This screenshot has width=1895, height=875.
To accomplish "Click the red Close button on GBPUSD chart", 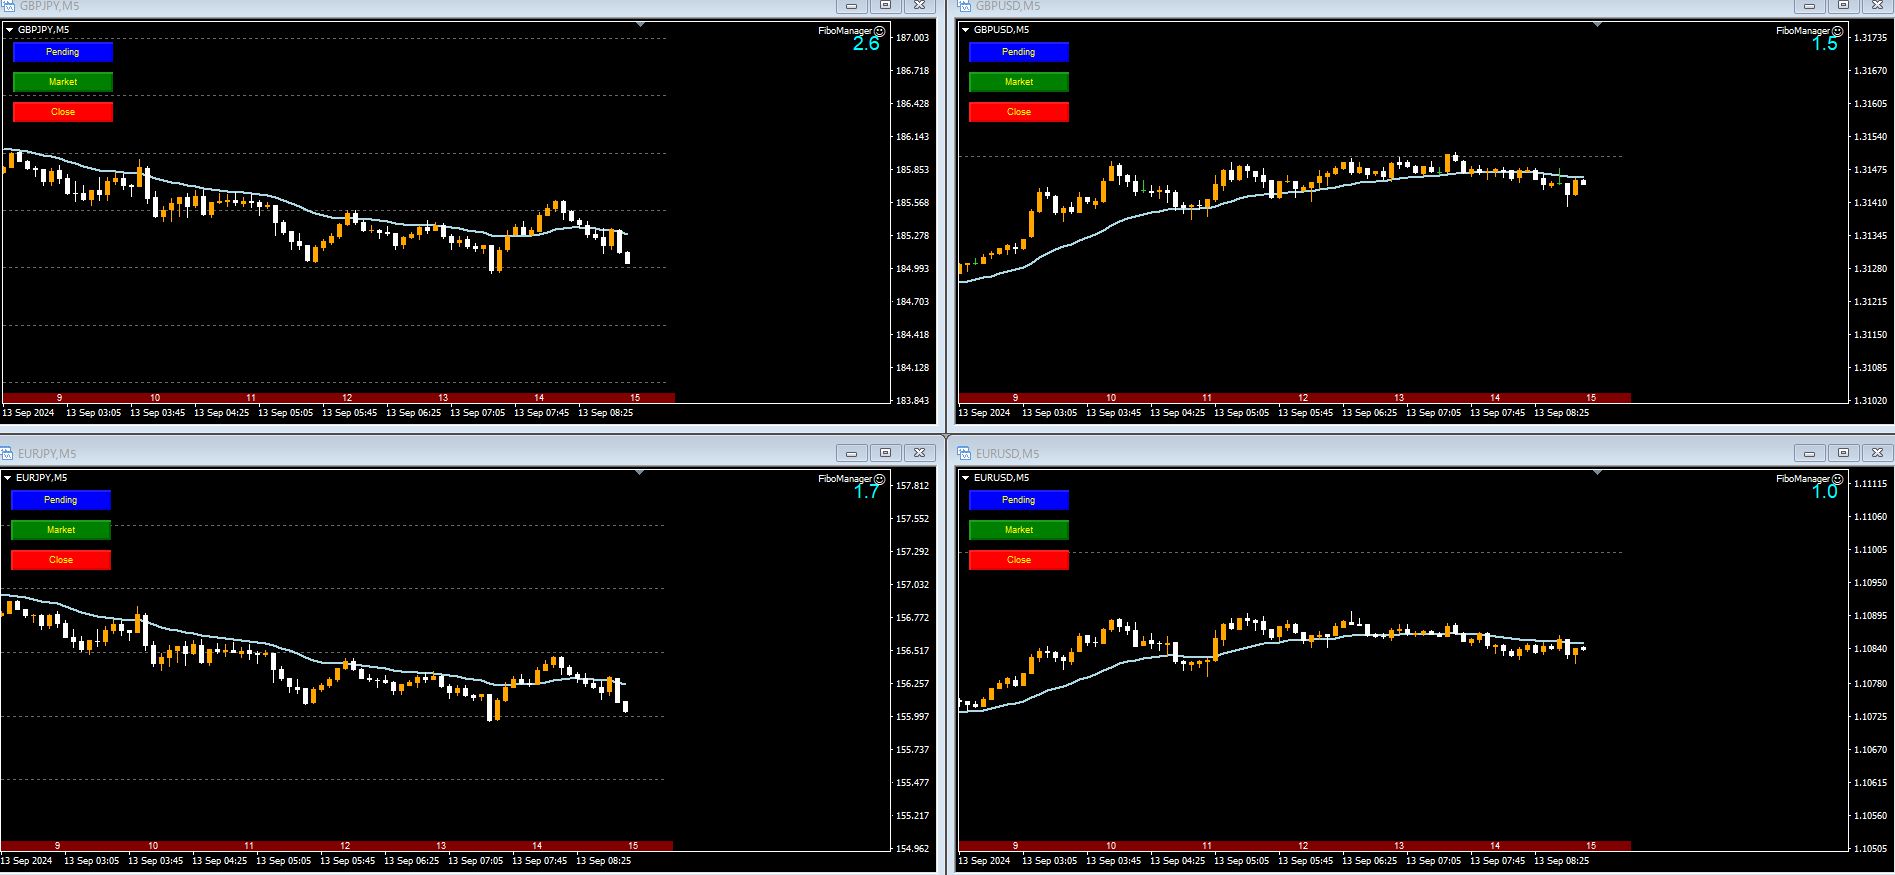I will pyautogui.click(x=1019, y=112).
